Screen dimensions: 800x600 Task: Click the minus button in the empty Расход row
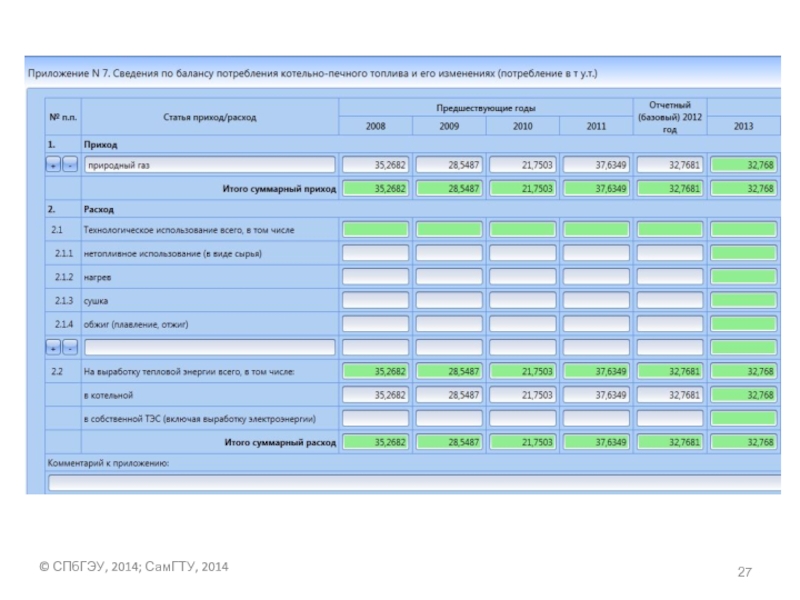point(69,347)
